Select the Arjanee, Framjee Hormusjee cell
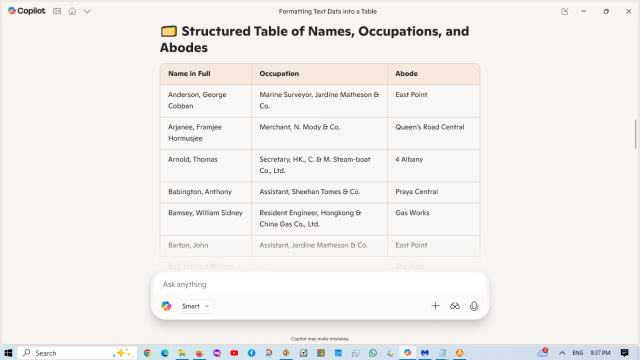 (206, 133)
